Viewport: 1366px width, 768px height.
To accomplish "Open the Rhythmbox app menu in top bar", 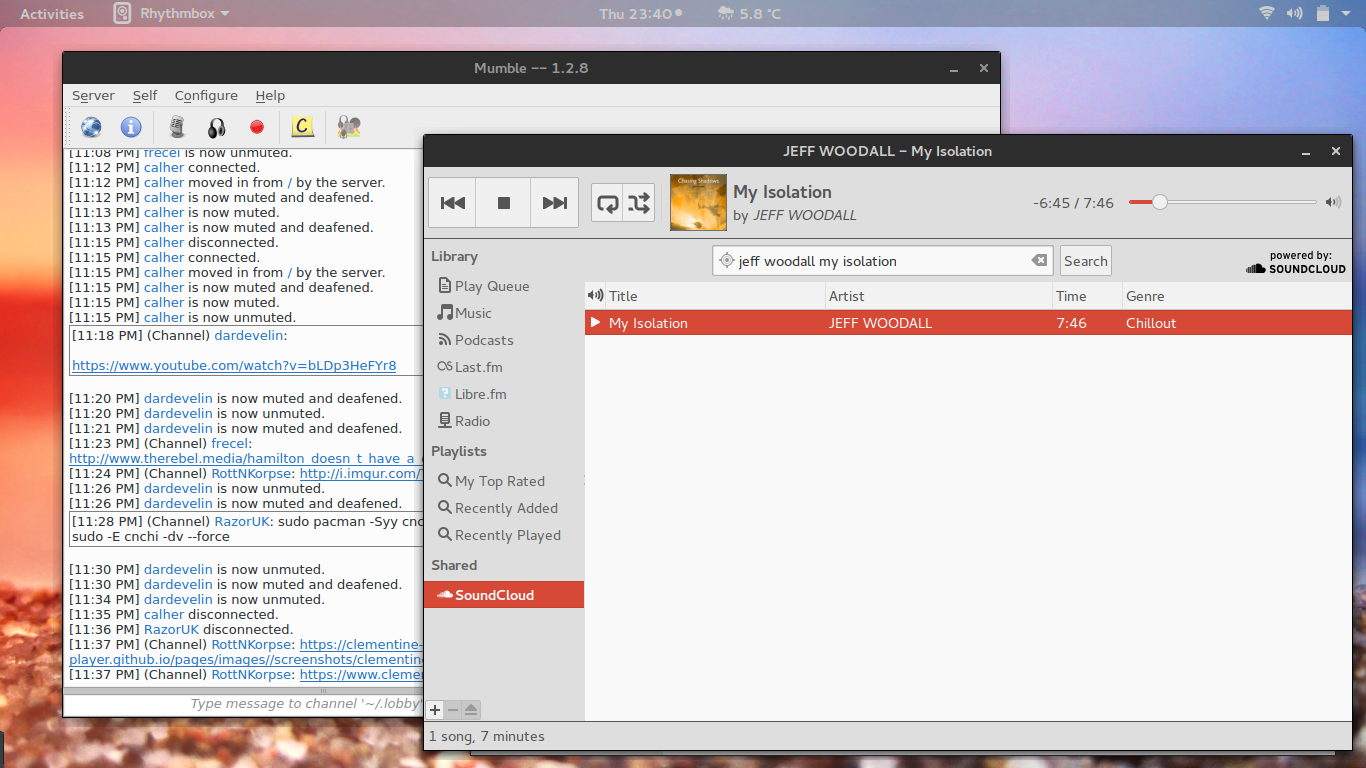I will (x=171, y=13).
